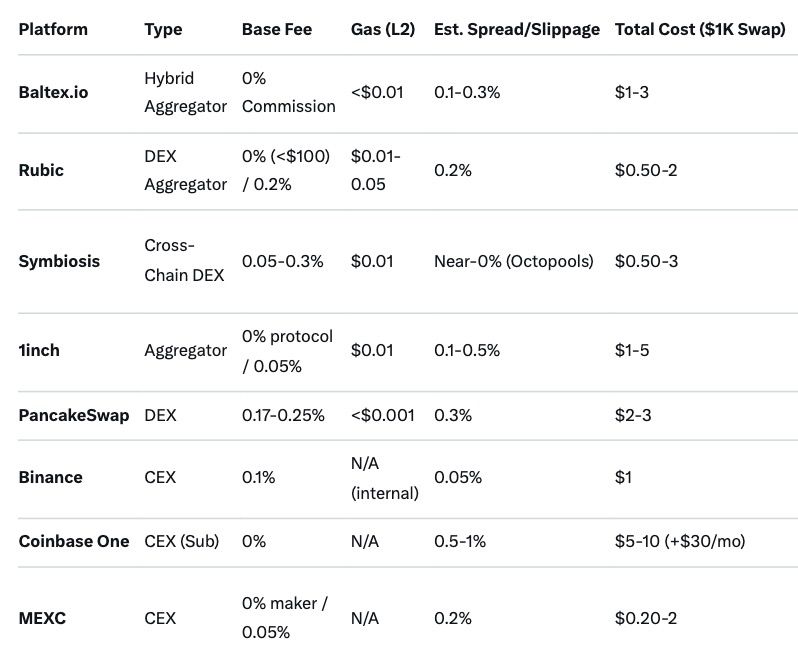Click the Hybrid Aggregator type cell

[x=185, y=92]
